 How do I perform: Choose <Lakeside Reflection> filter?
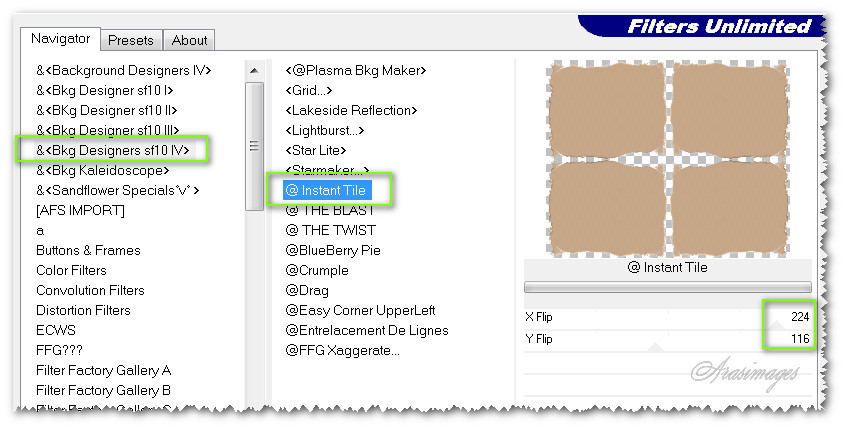[351, 110]
